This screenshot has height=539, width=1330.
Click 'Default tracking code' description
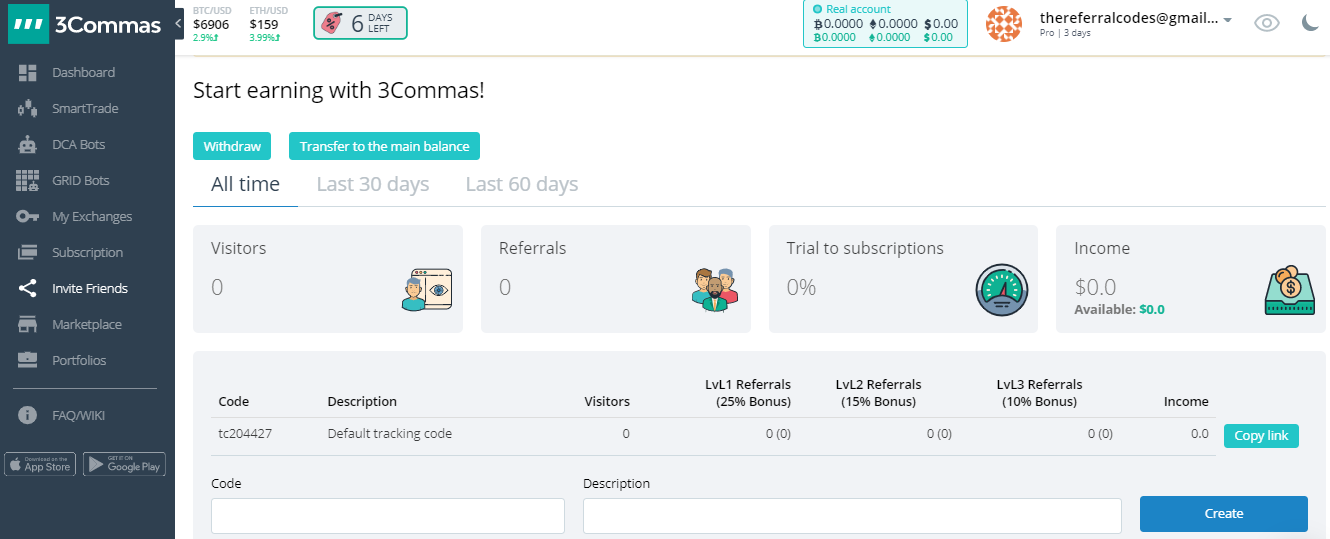point(390,434)
